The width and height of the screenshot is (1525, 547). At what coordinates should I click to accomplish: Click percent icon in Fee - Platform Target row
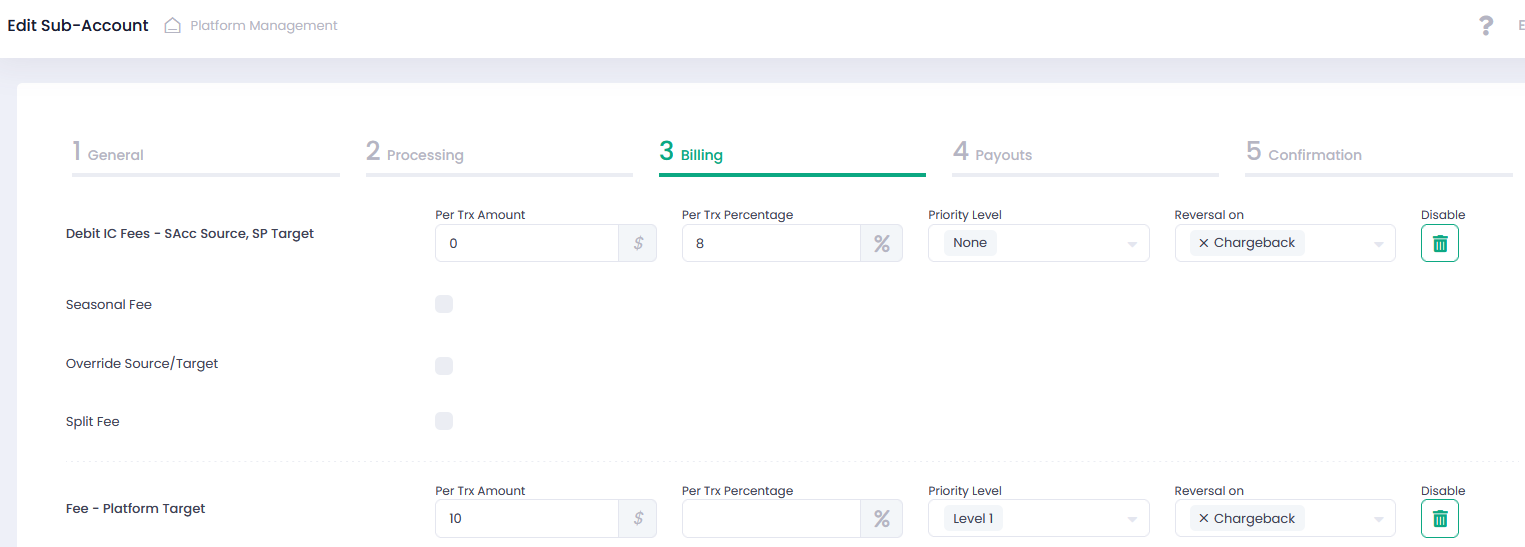pos(881,518)
